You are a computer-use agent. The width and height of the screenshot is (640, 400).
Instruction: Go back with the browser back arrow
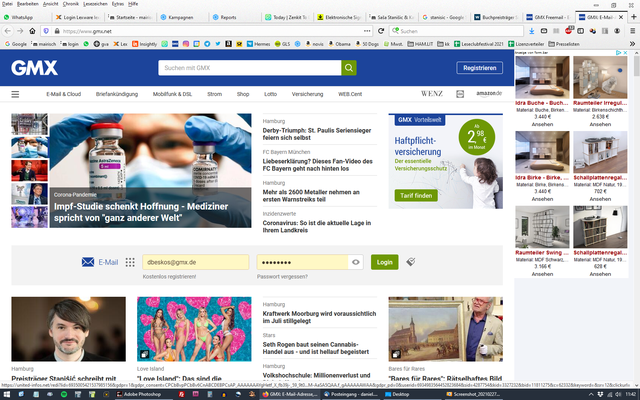coord(7,31)
